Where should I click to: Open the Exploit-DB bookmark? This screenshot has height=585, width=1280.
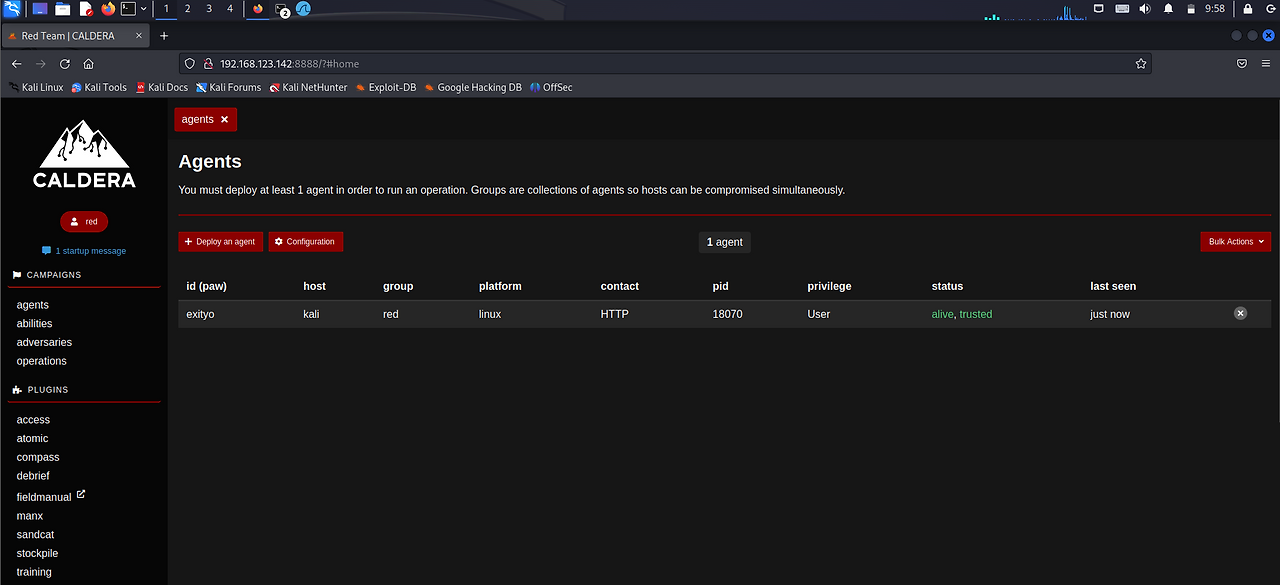[x=386, y=87]
